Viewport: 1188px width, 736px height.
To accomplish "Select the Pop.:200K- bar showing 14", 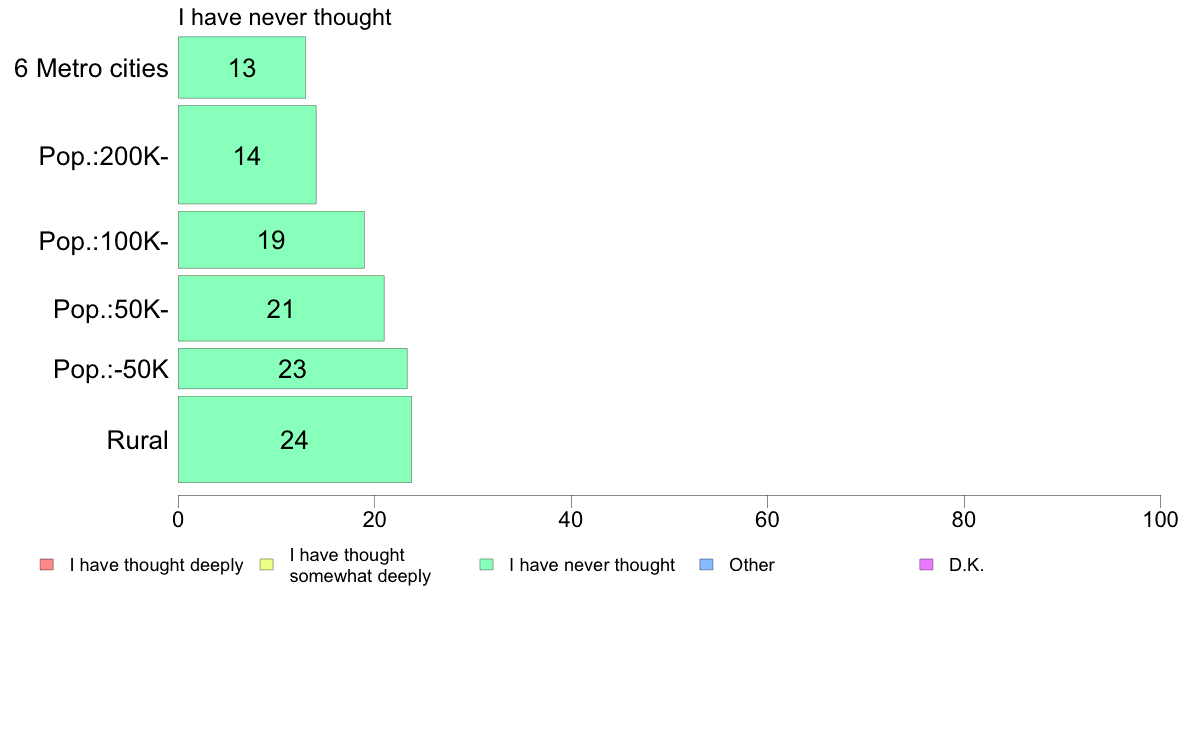I will 247,155.
